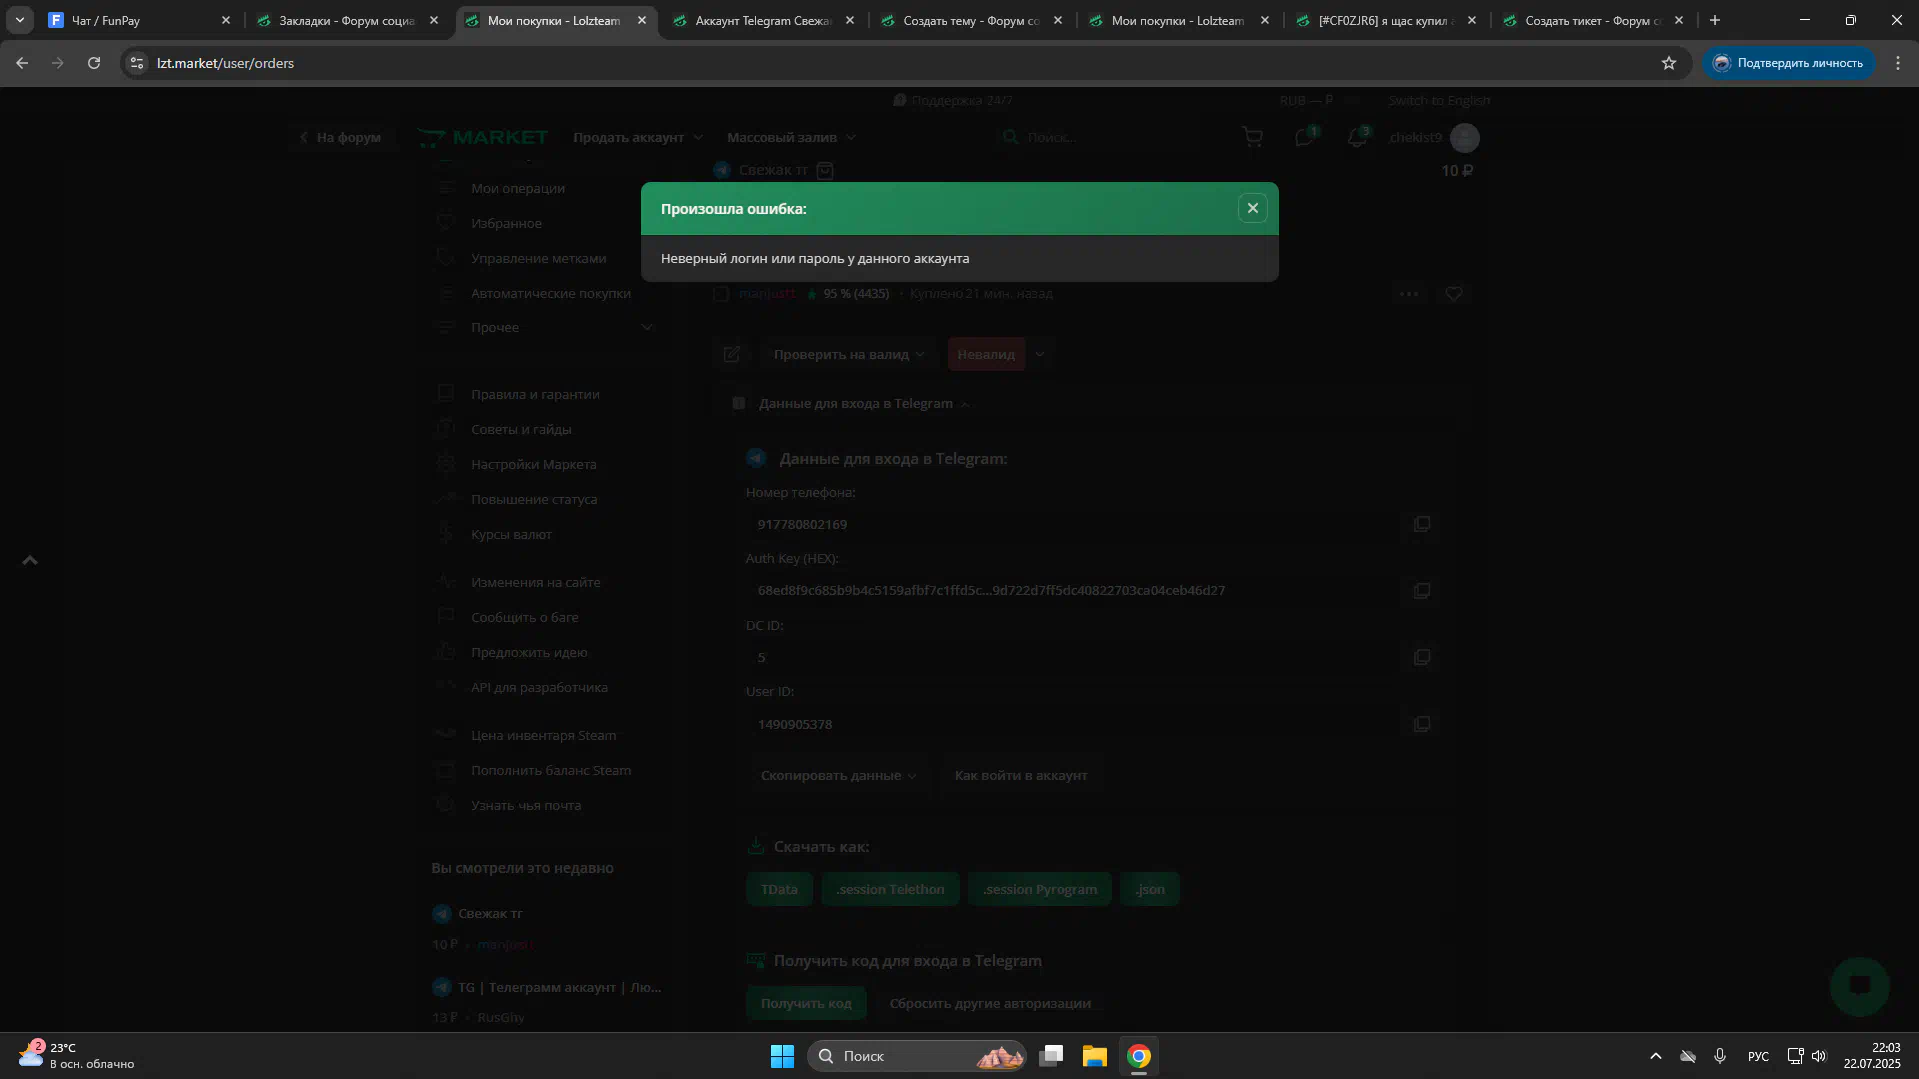Add the purchase to favorites with heart icon
1919x1079 pixels.
pyautogui.click(x=1453, y=294)
